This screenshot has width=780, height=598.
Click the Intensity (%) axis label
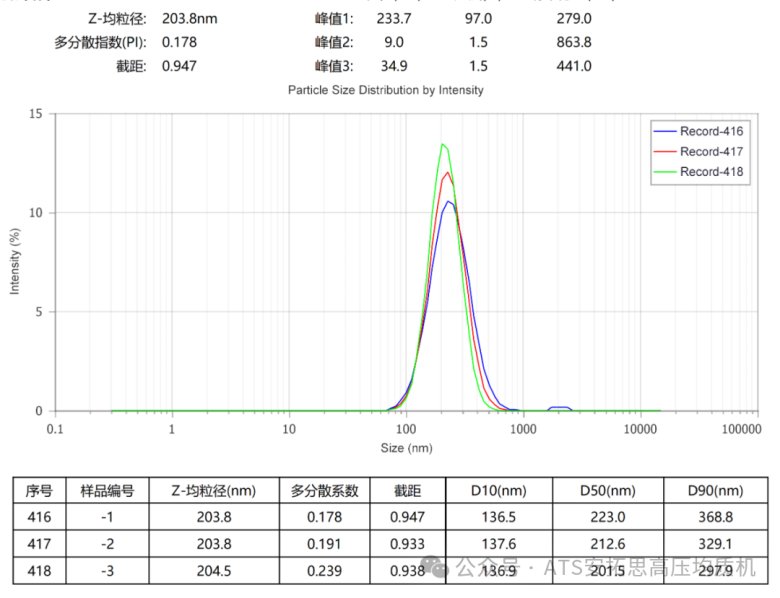[15, 262]
